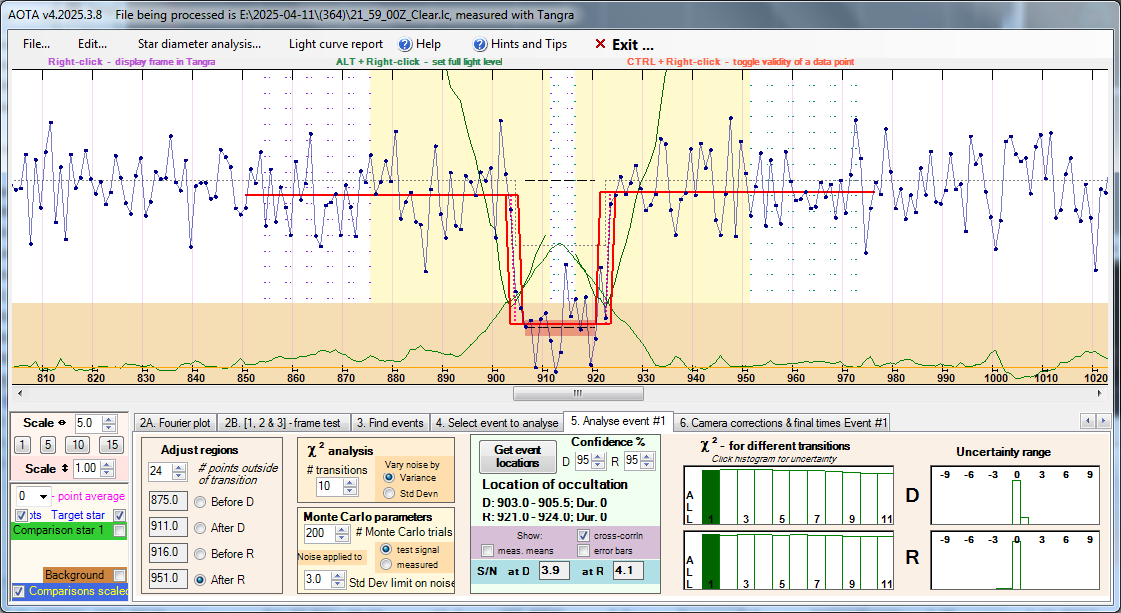Click the dark green bar in D histogram
Image resolution: width=1121 pixels, height=613 pixels.
[x=710, y=494]
